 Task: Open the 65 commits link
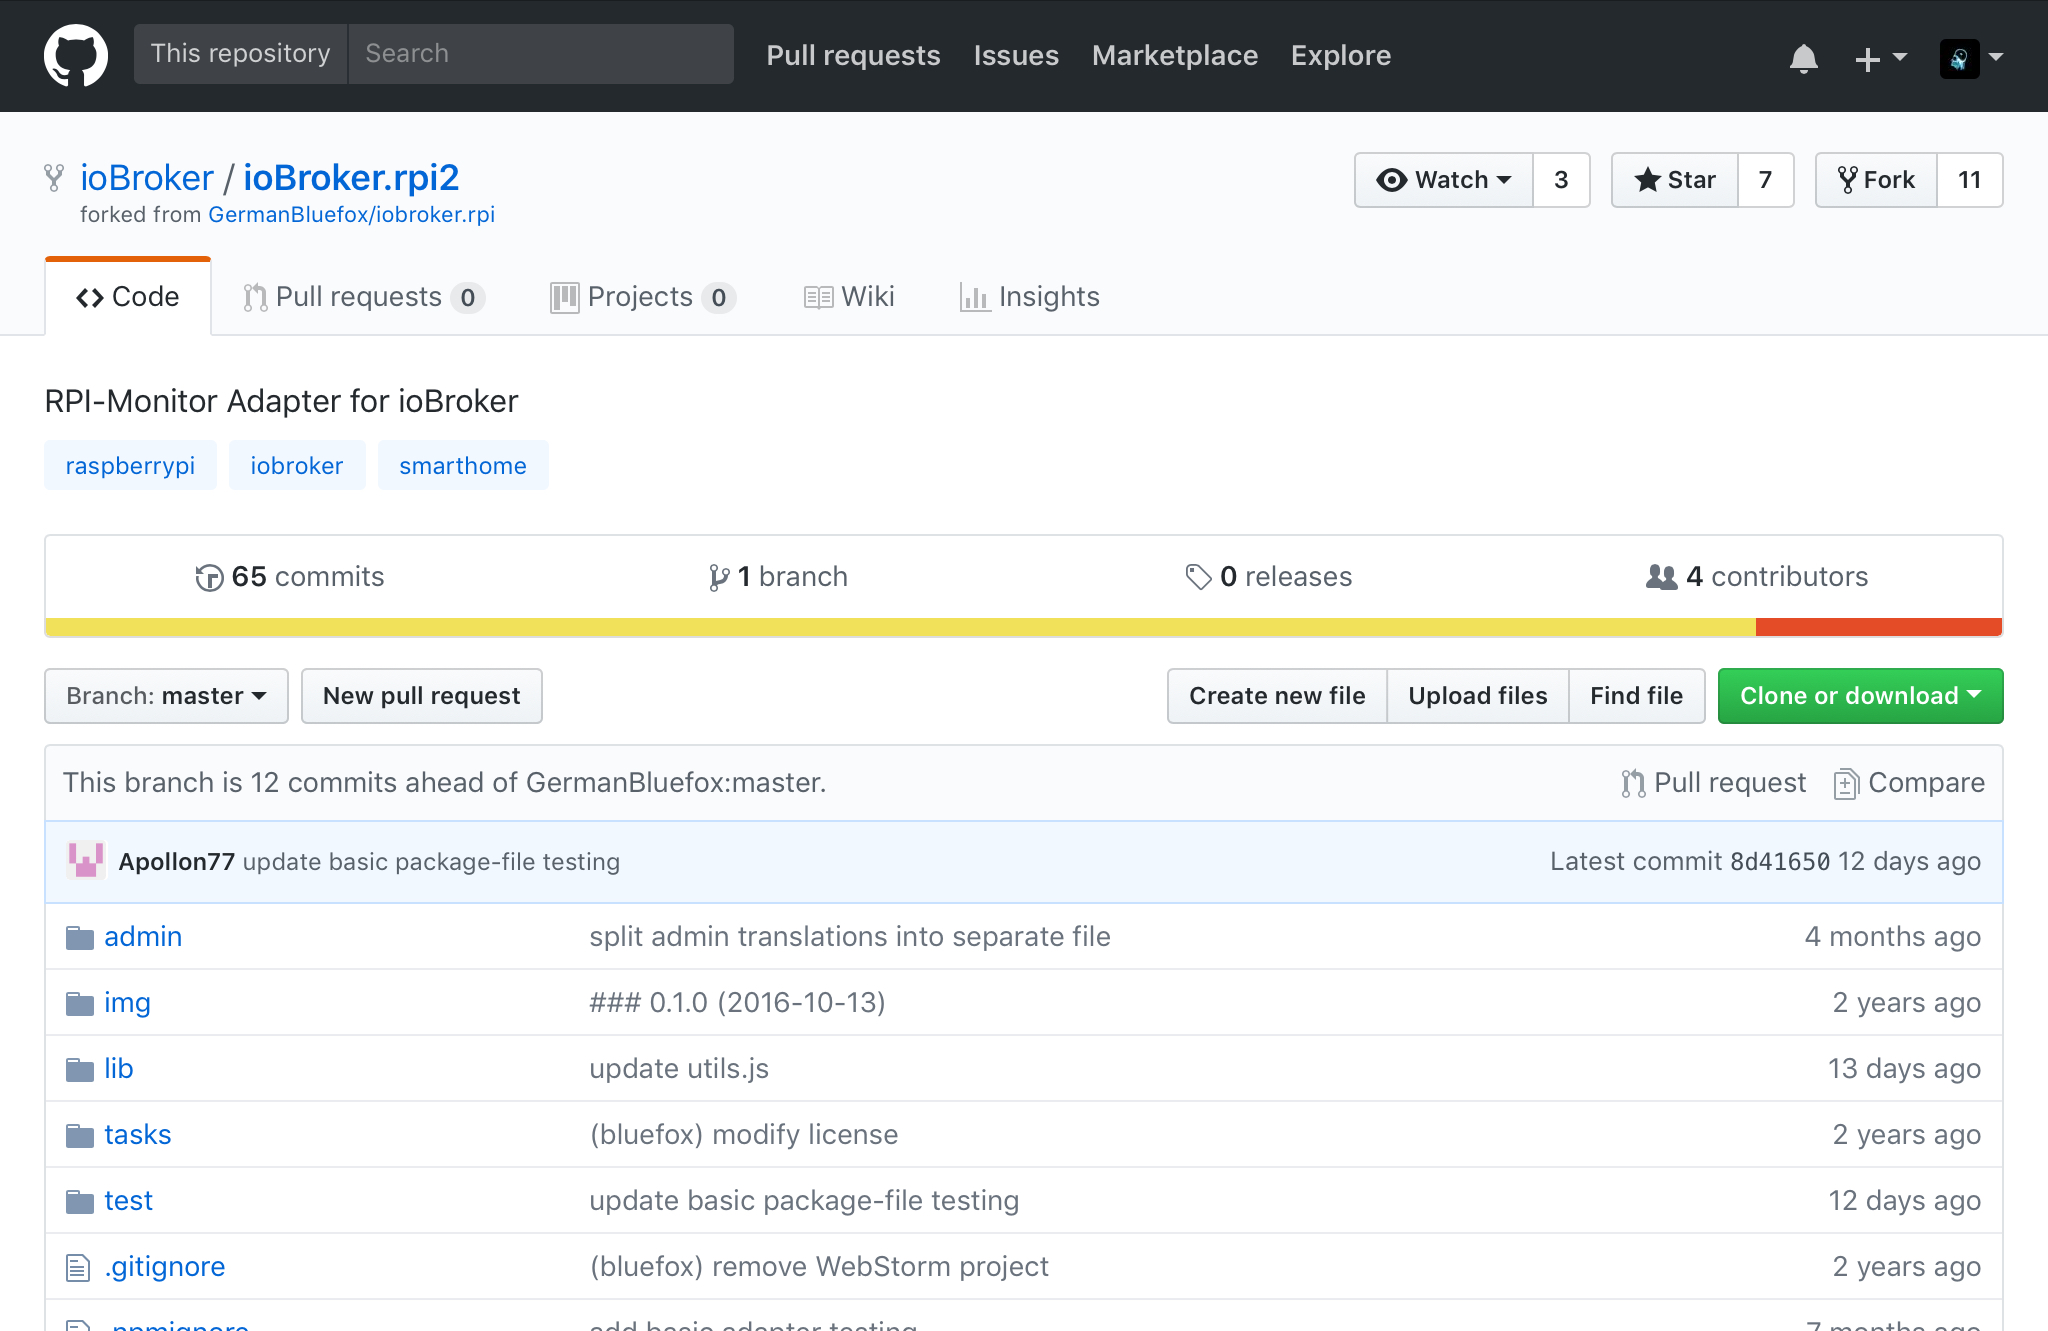(x=290, y=577)
